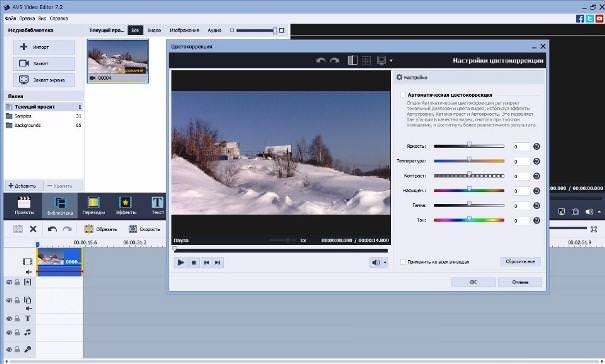The image size is (605, 364).
Task: Open the Файл menu
Action: pyautogui.click(x=10, y=18)
